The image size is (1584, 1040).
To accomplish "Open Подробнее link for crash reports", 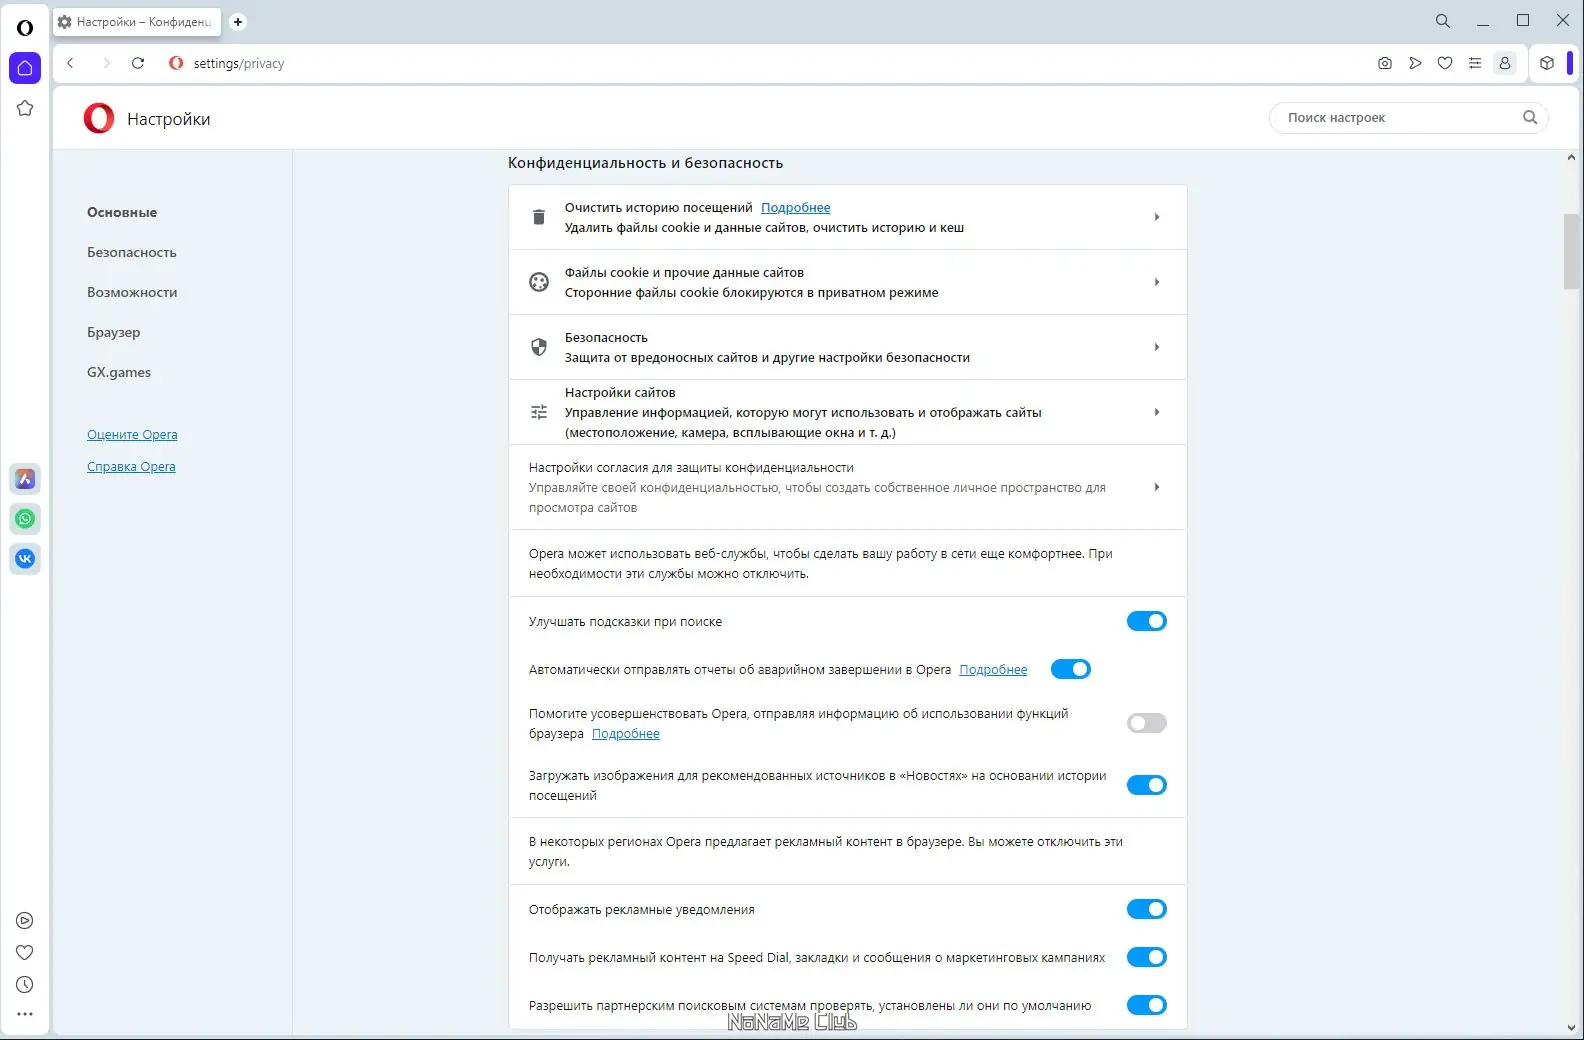I will tap(993, 670).
